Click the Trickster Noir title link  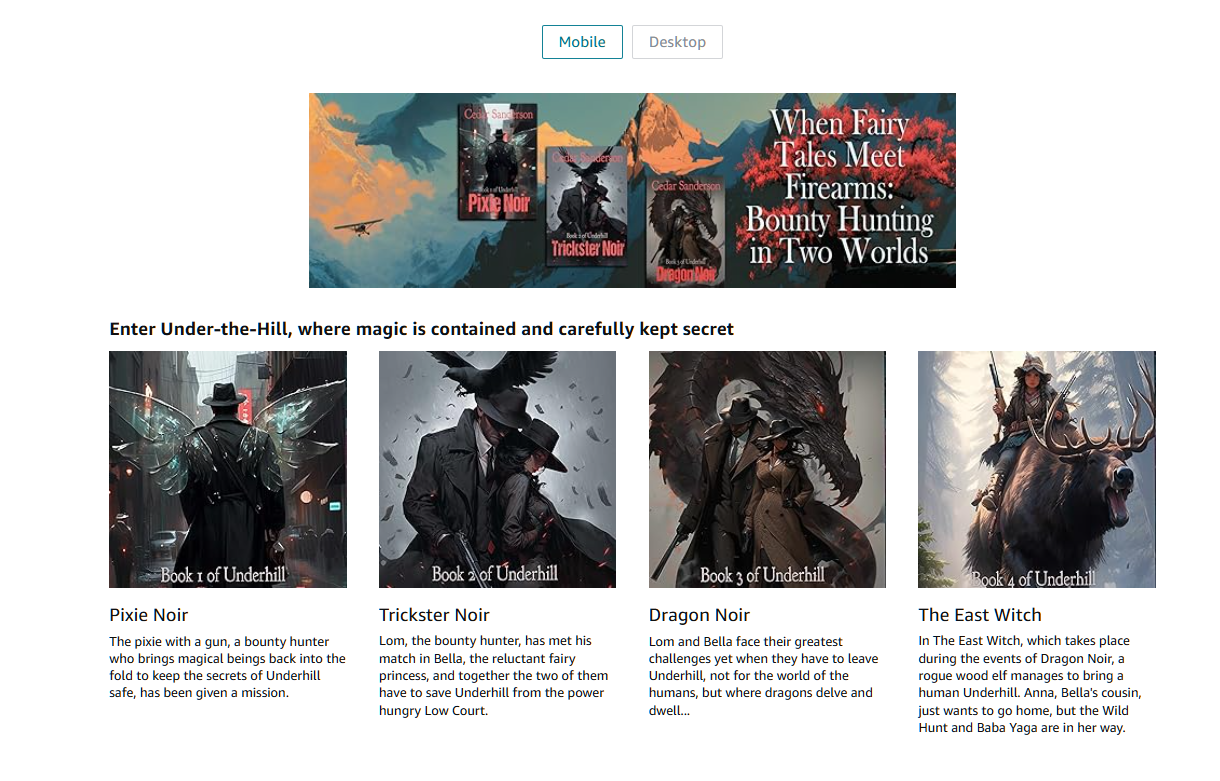coord(434,615)
